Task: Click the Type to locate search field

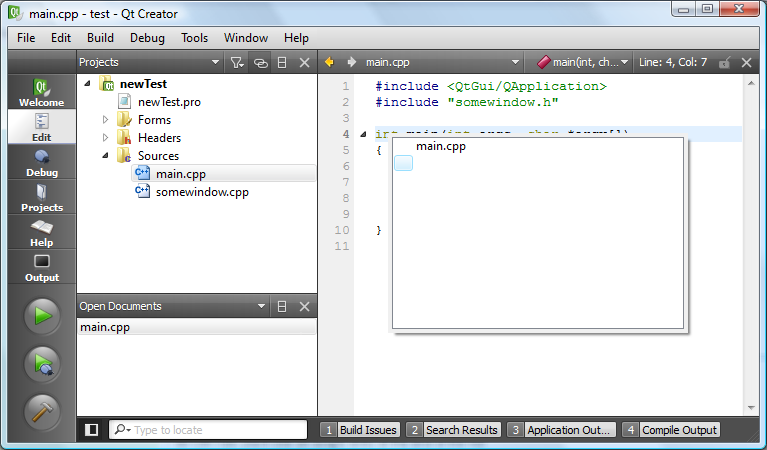Action: (216, 430)
